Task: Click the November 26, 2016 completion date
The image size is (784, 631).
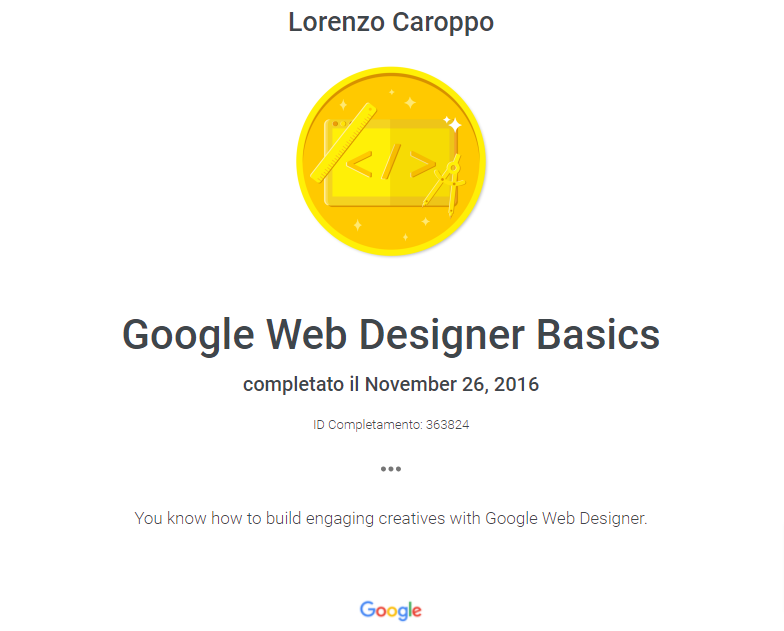Action: point(452,384)
